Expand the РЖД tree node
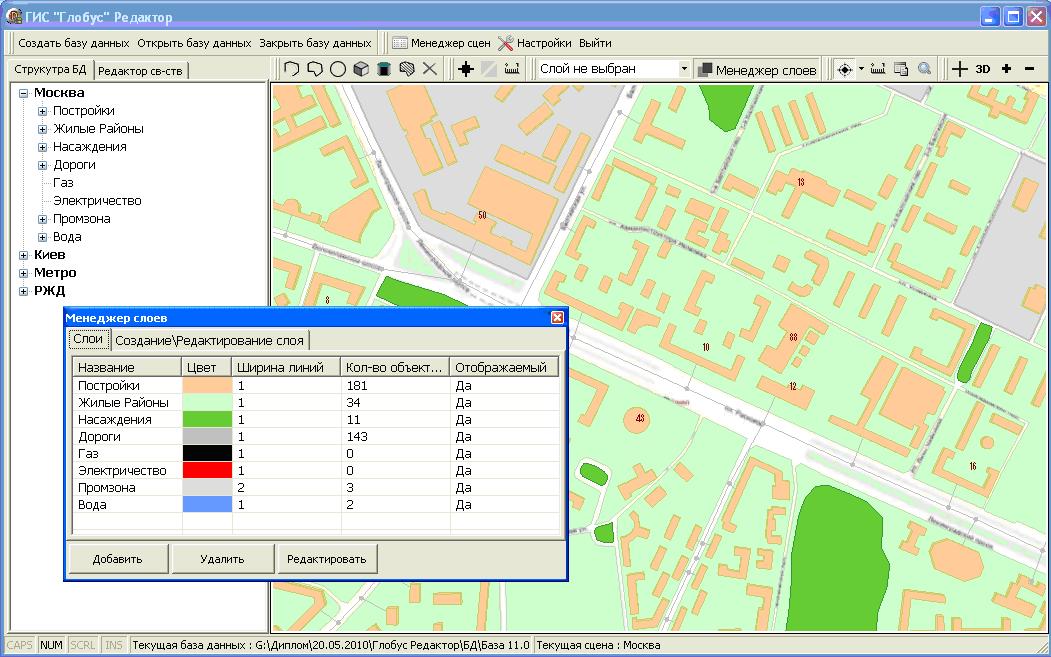1051x657 pixels. point(24,292)
